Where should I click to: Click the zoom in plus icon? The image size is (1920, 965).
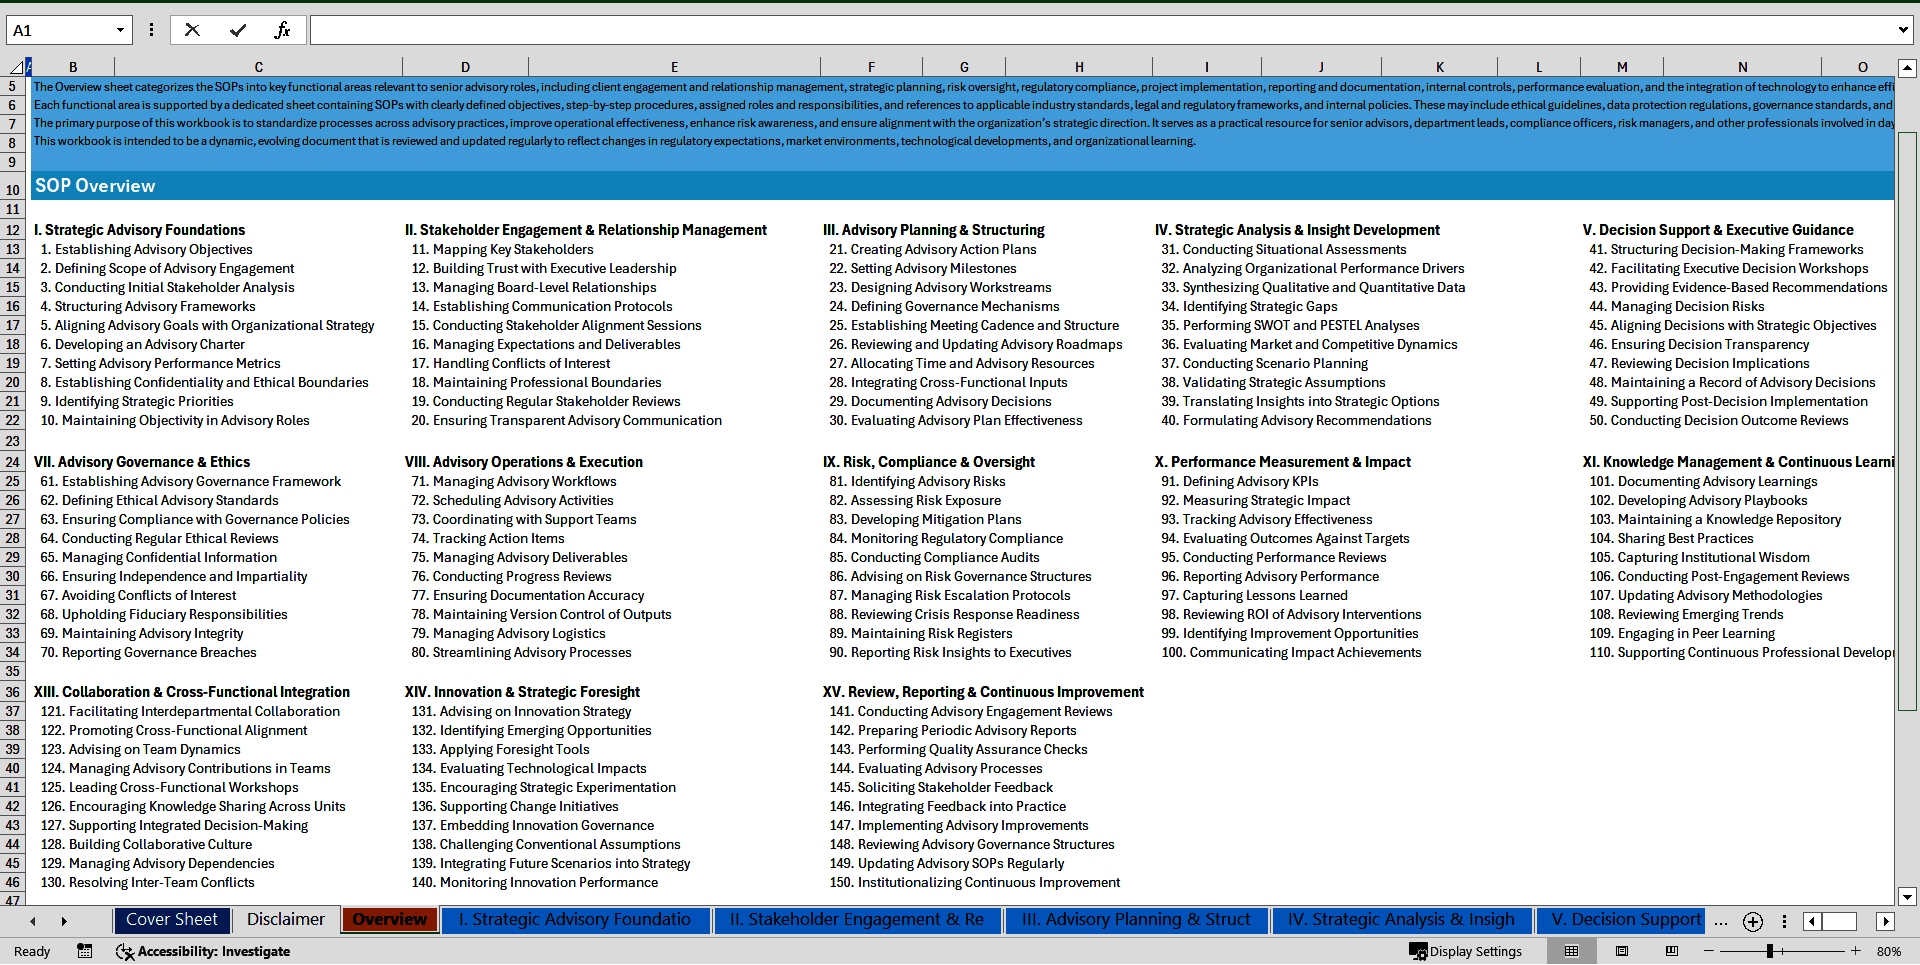pos(1856,951)
